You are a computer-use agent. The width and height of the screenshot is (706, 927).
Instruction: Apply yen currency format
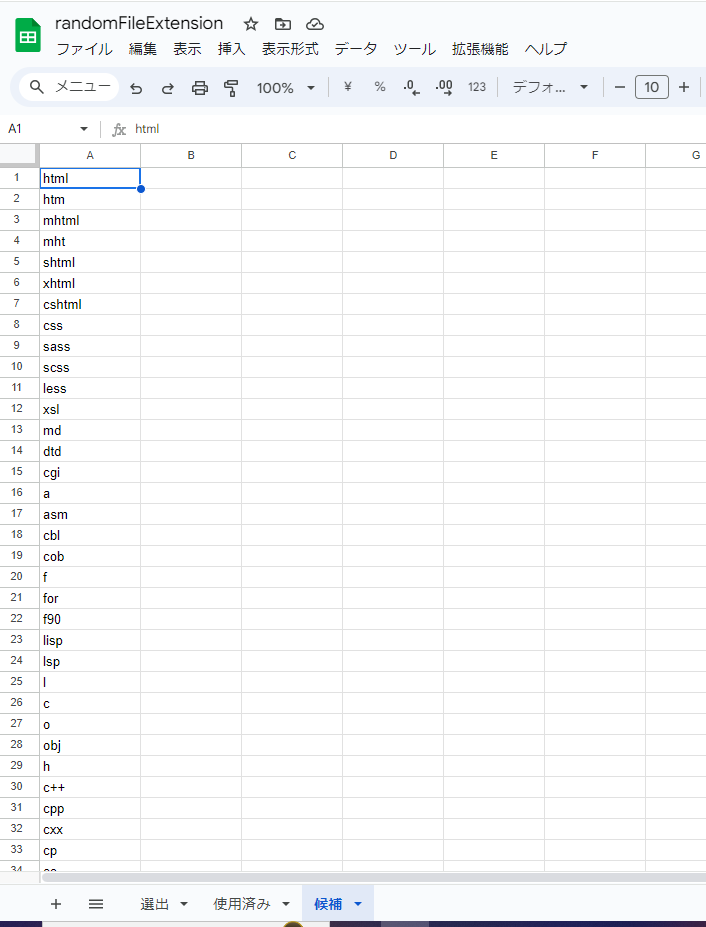pos(348,87)
